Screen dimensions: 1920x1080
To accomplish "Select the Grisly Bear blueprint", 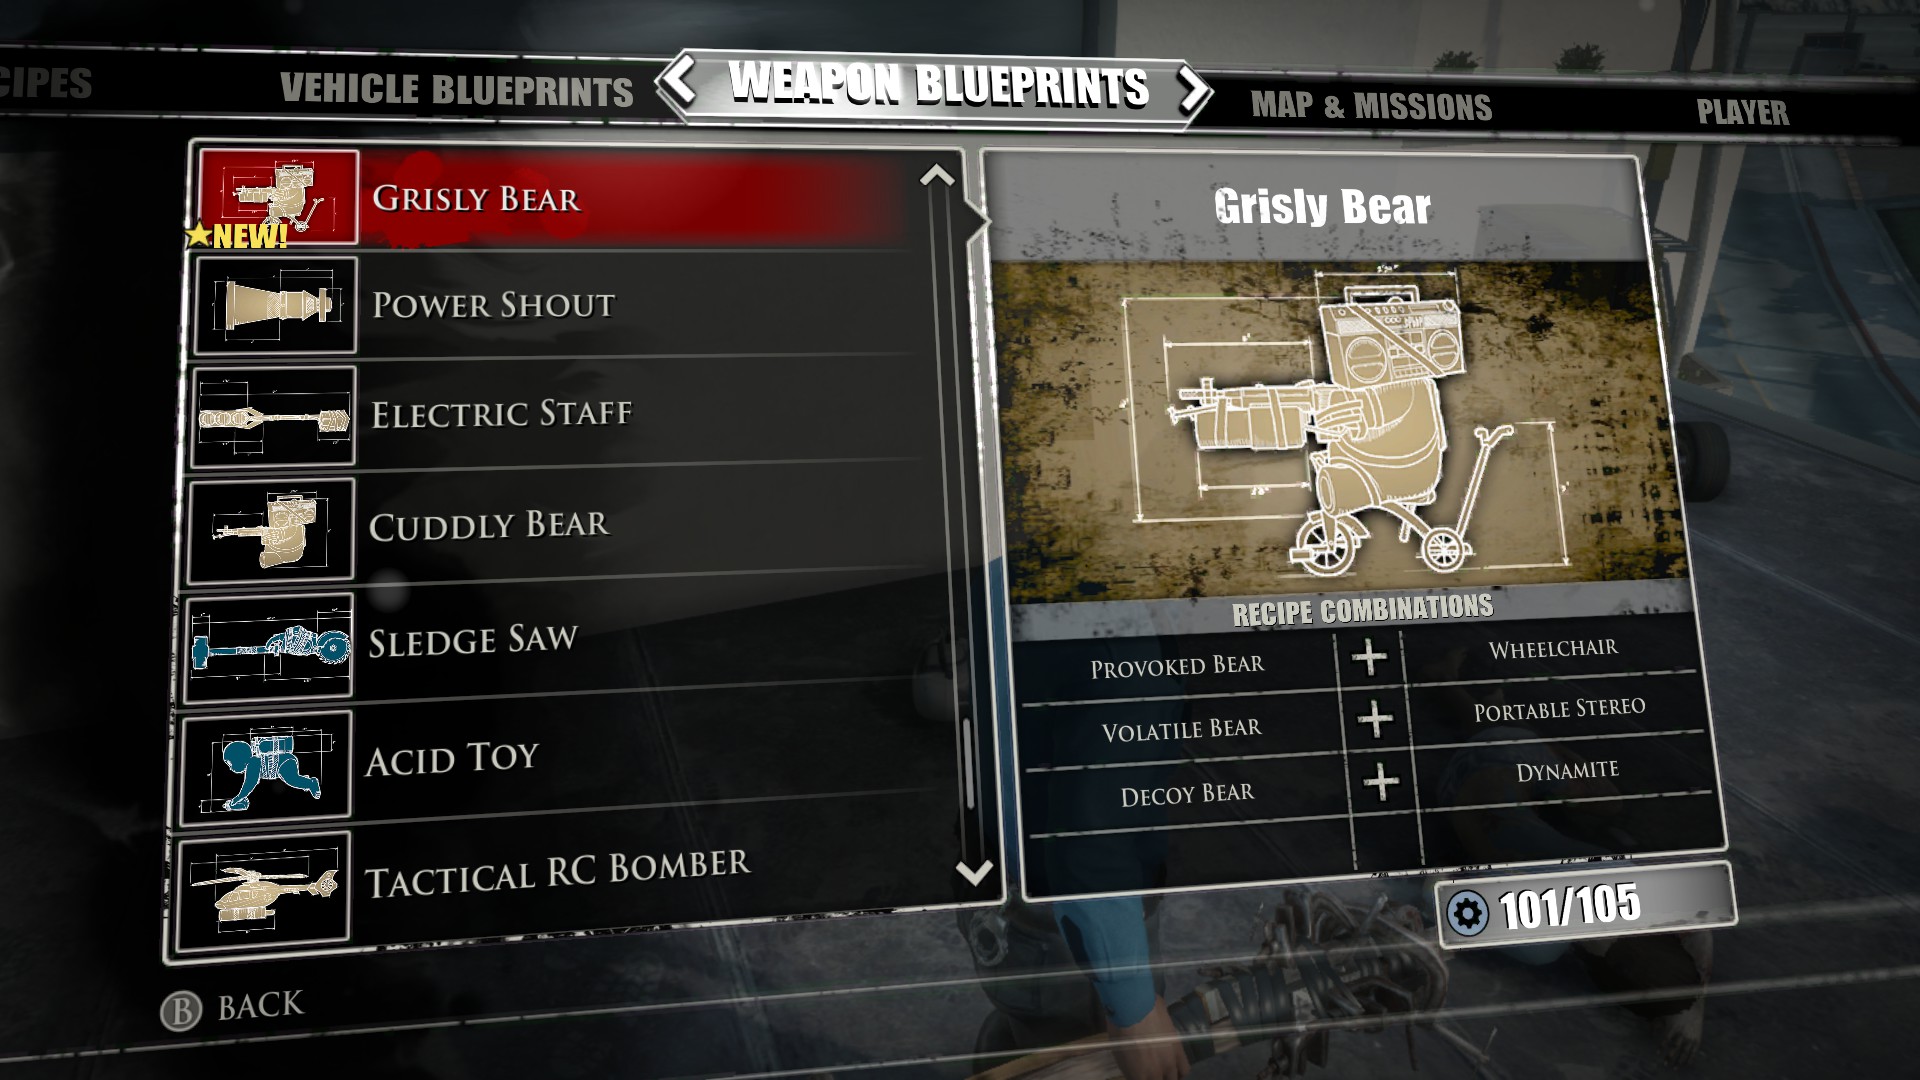I will [x=554, y=198].
